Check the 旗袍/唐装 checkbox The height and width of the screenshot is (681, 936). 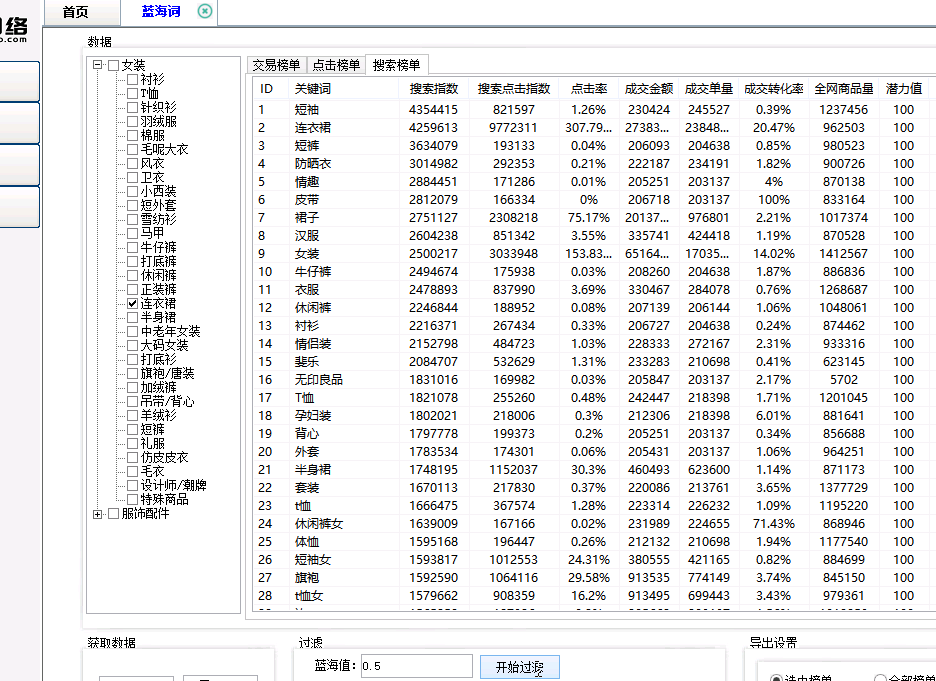pyautogui.click(x=133, y=373)
